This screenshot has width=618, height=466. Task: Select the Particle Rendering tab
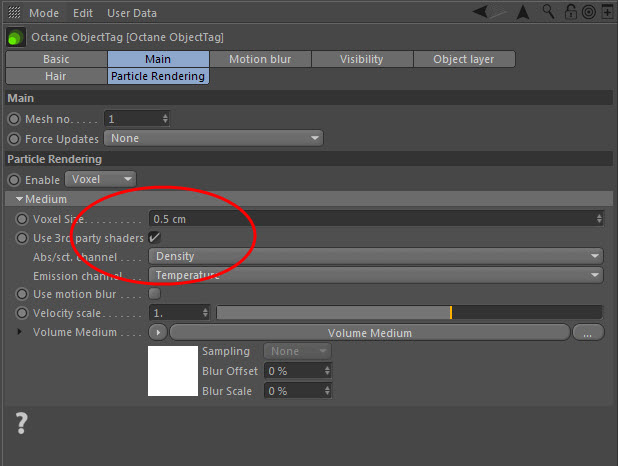pyautogui.click(x=158, y=76)
